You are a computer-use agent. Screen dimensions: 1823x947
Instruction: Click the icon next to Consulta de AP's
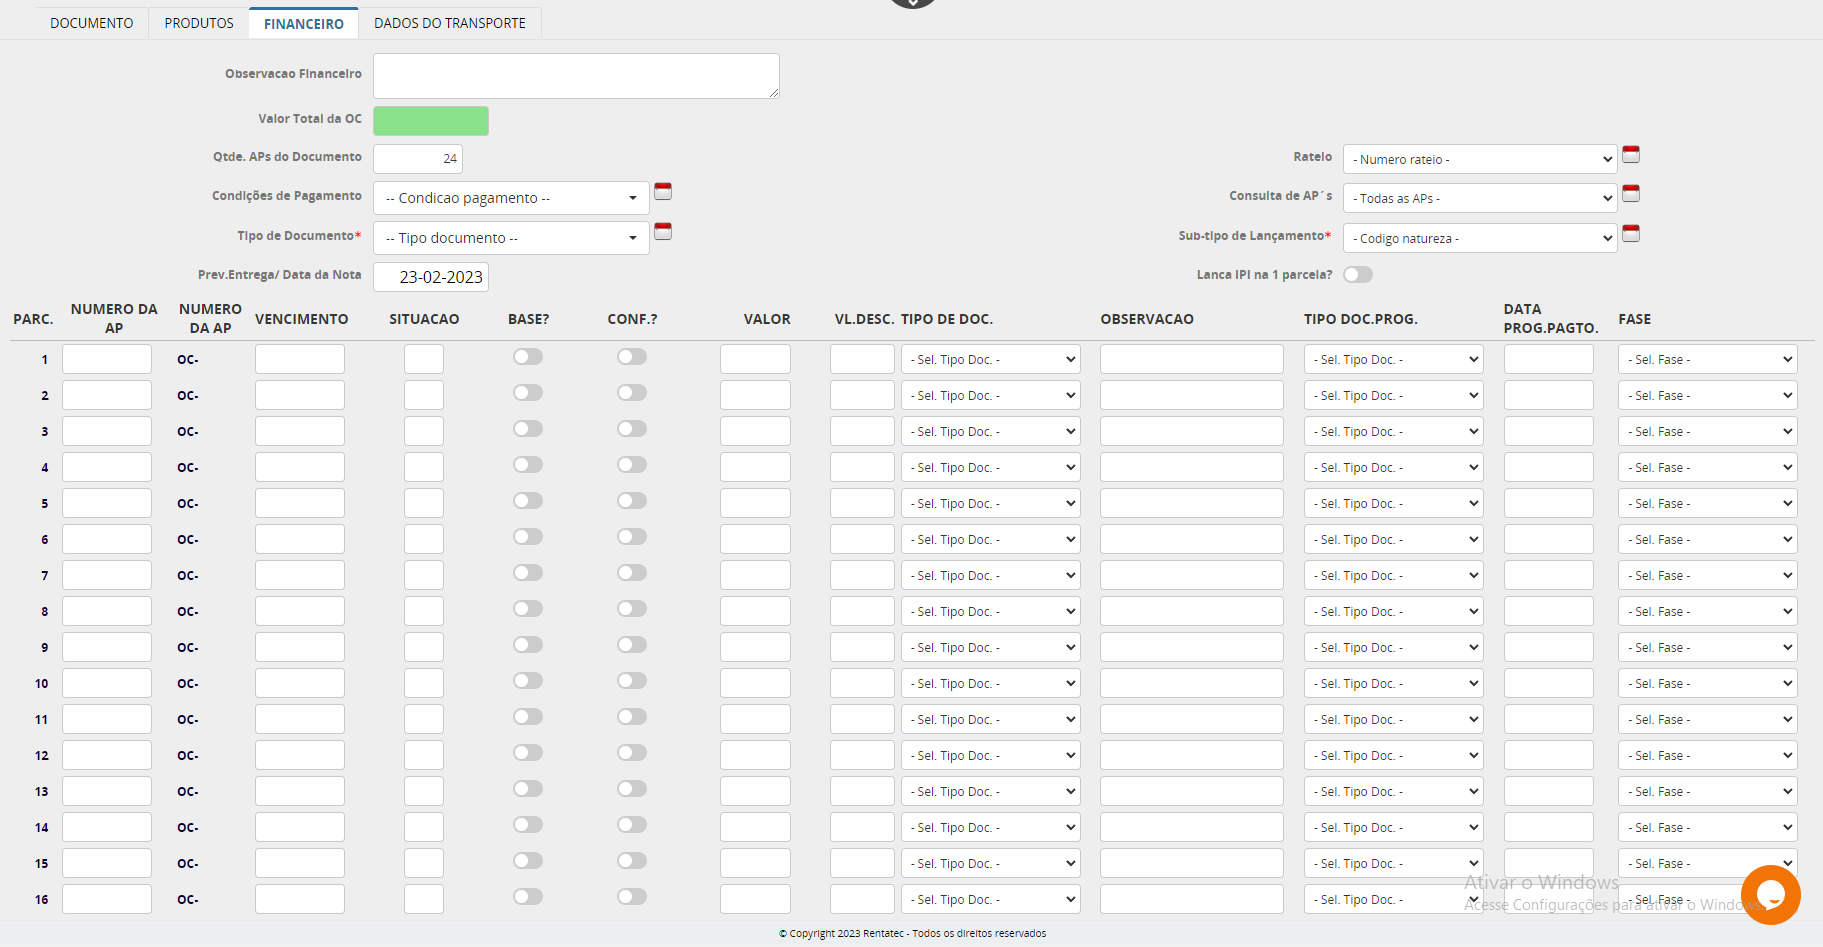coord(1630,193)
